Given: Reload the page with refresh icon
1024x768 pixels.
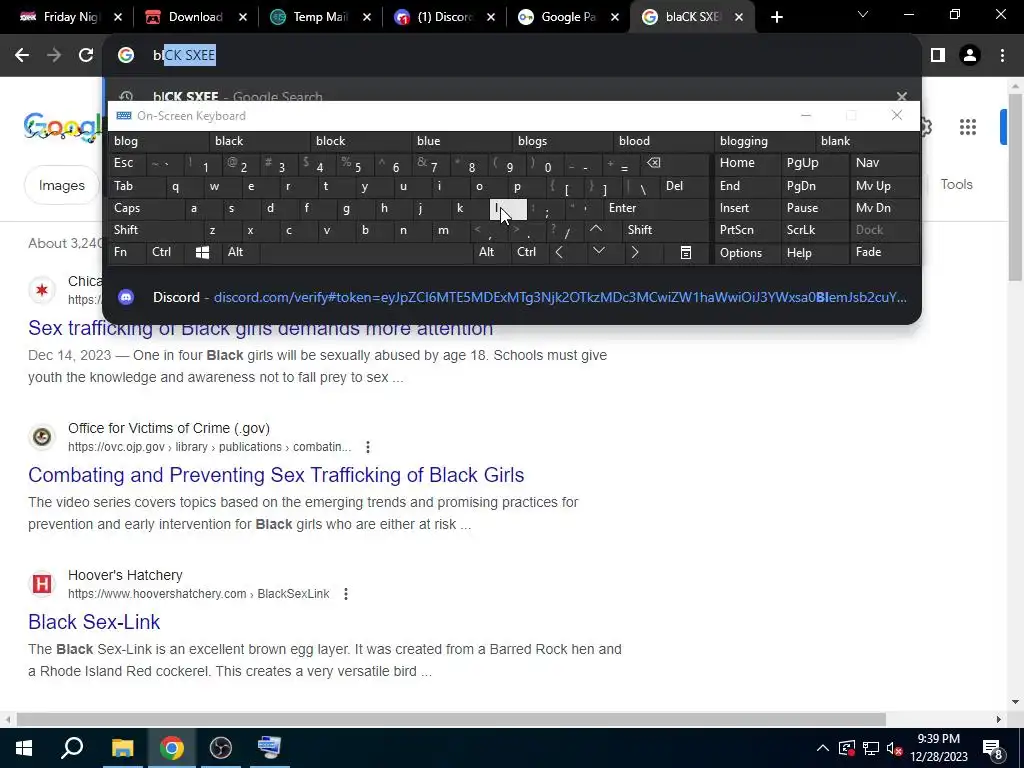Looking at the screenshot, I should [86, 56].
